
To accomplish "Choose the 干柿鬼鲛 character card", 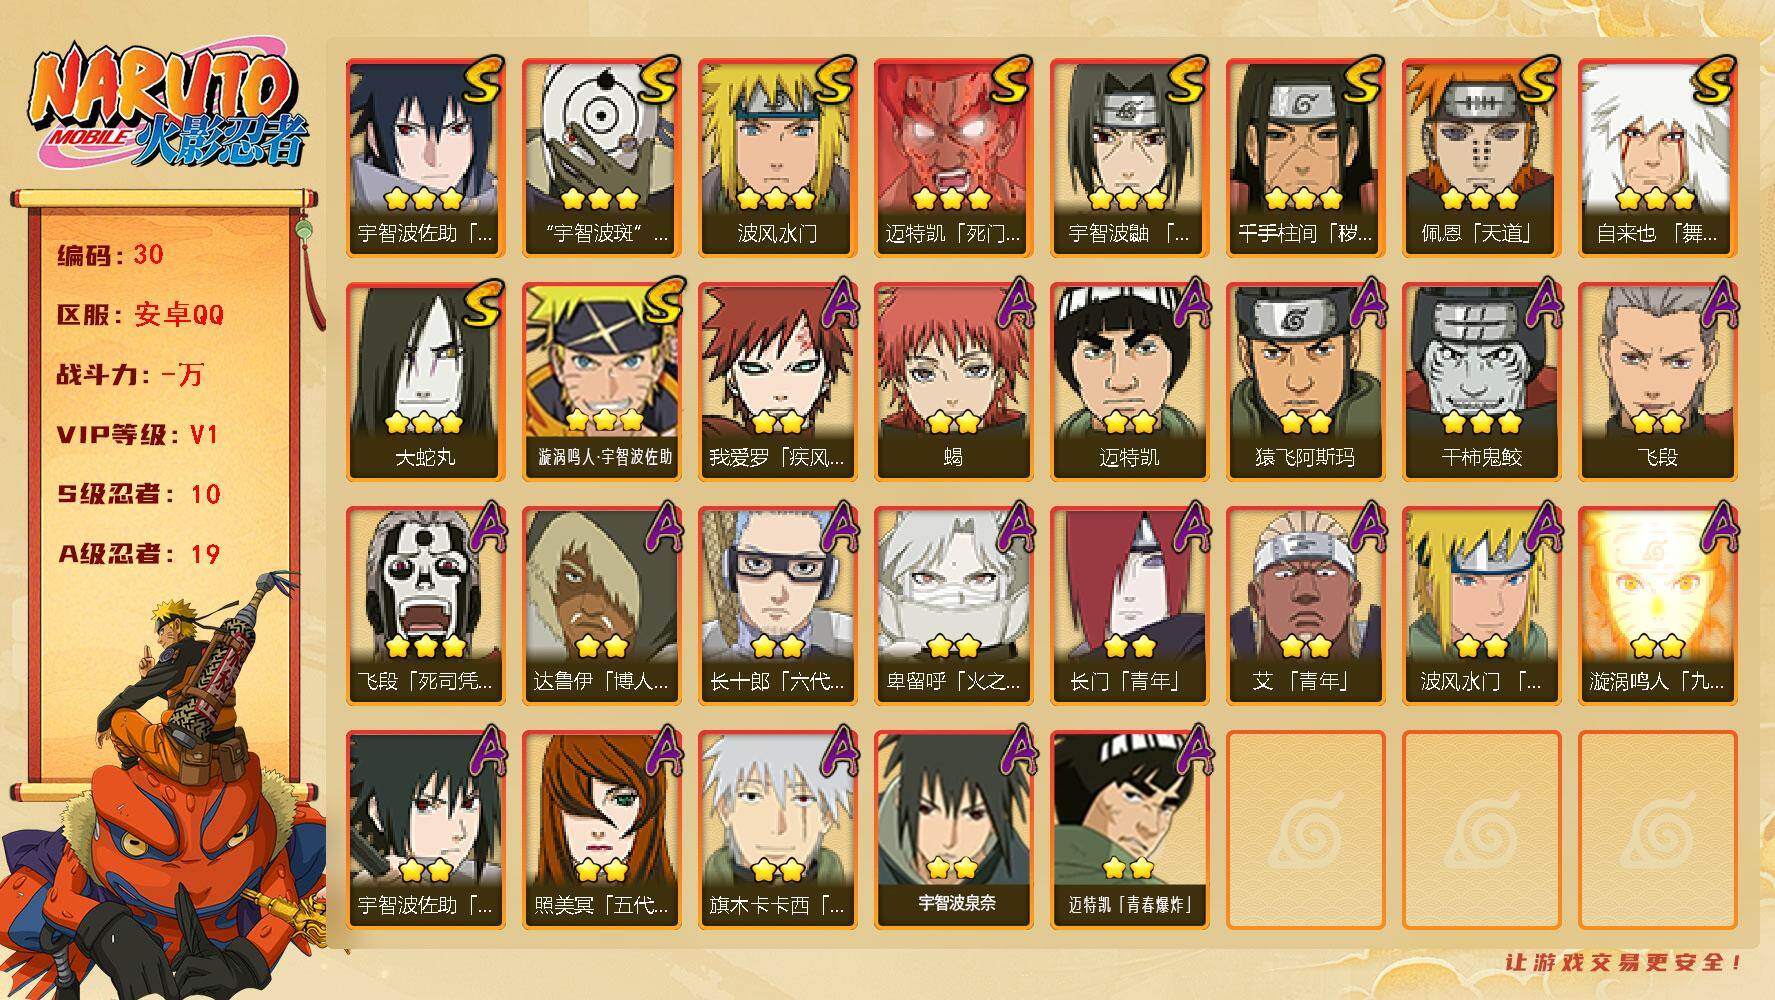I will click(1481, 382).
